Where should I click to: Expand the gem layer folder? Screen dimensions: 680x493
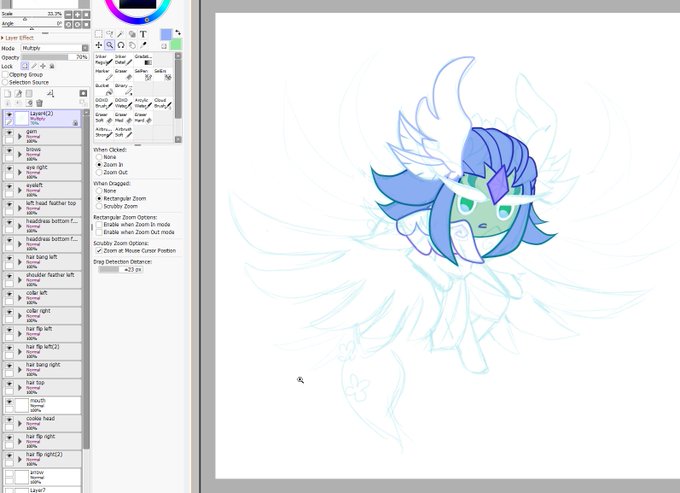[x=20, y=136]
